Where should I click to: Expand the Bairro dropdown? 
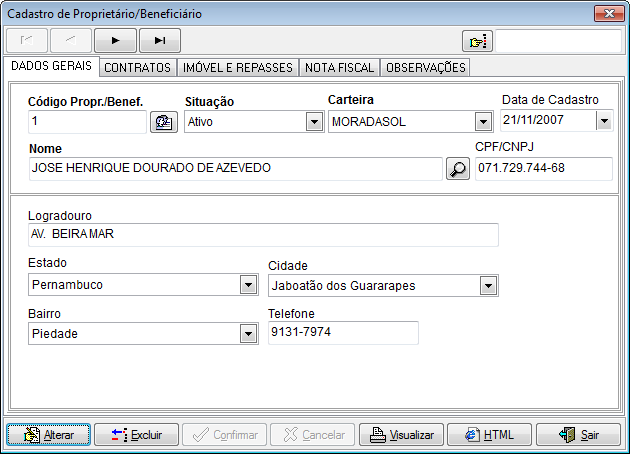tap(248, 334)
